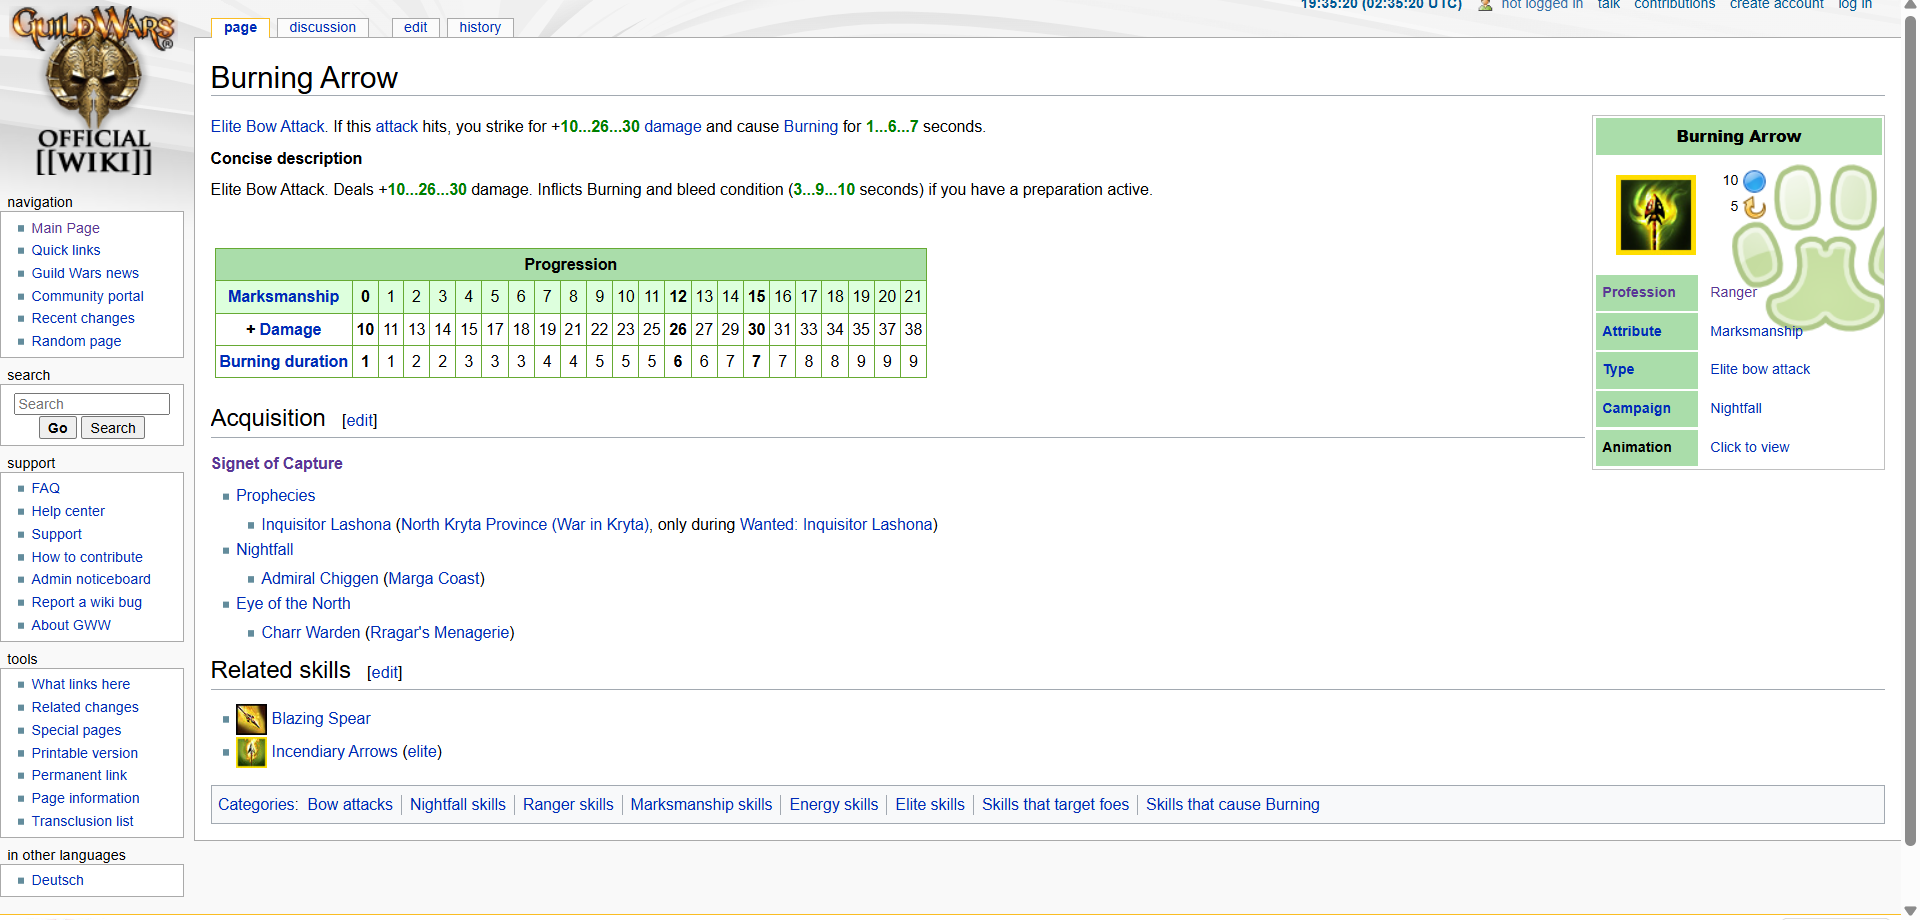The width and height of the screenshot is (1920, 920).
Task: Click Click to view animation link
Action: (x=1750, y=447)
